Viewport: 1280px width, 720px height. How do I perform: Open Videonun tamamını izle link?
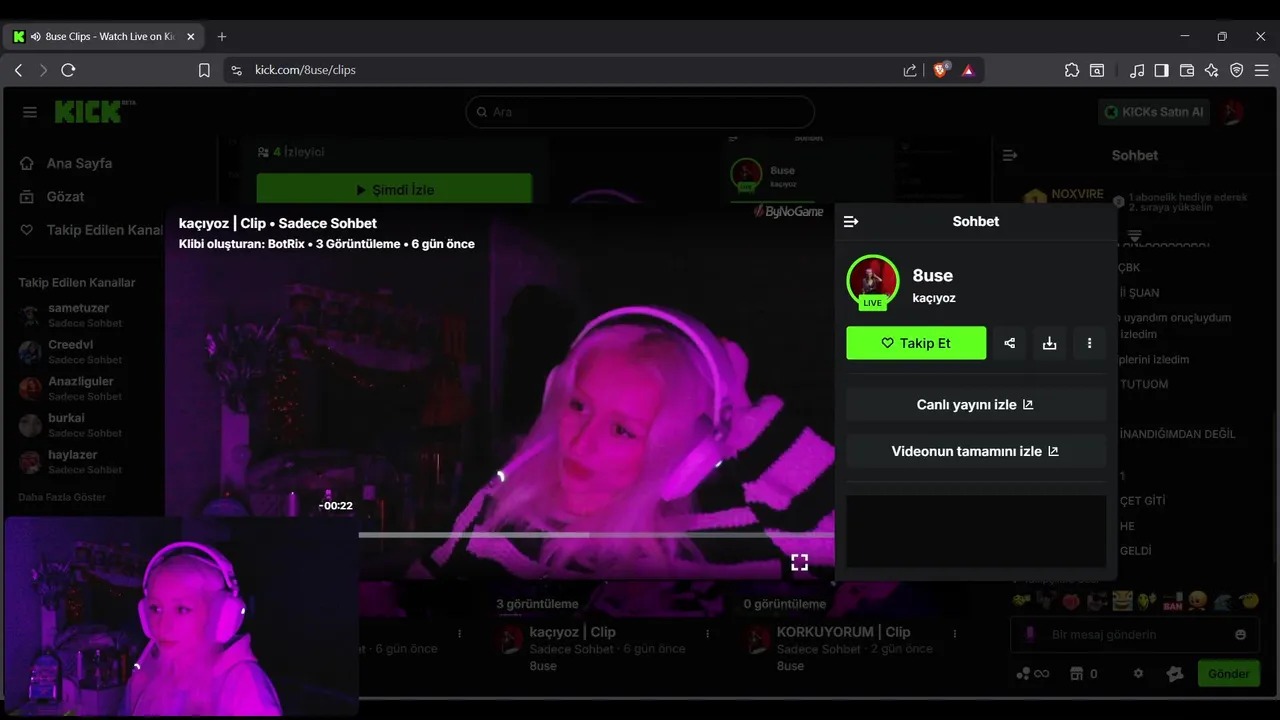(x=976, y=451)
